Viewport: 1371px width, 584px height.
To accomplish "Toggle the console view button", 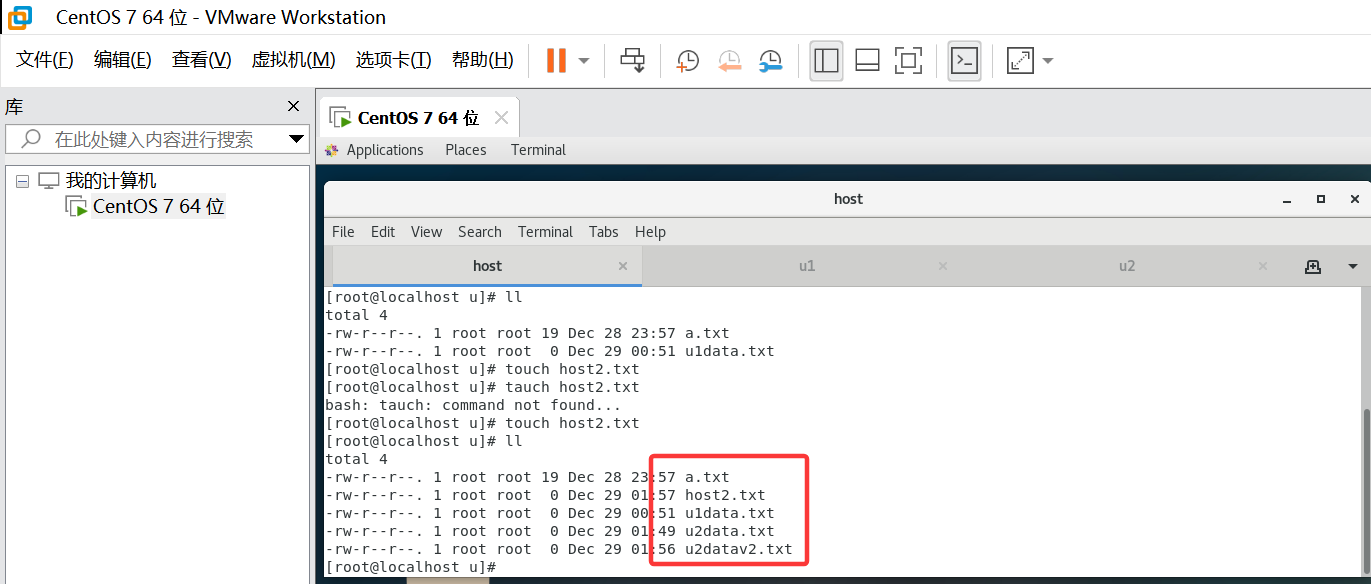I will pos(963,61).
